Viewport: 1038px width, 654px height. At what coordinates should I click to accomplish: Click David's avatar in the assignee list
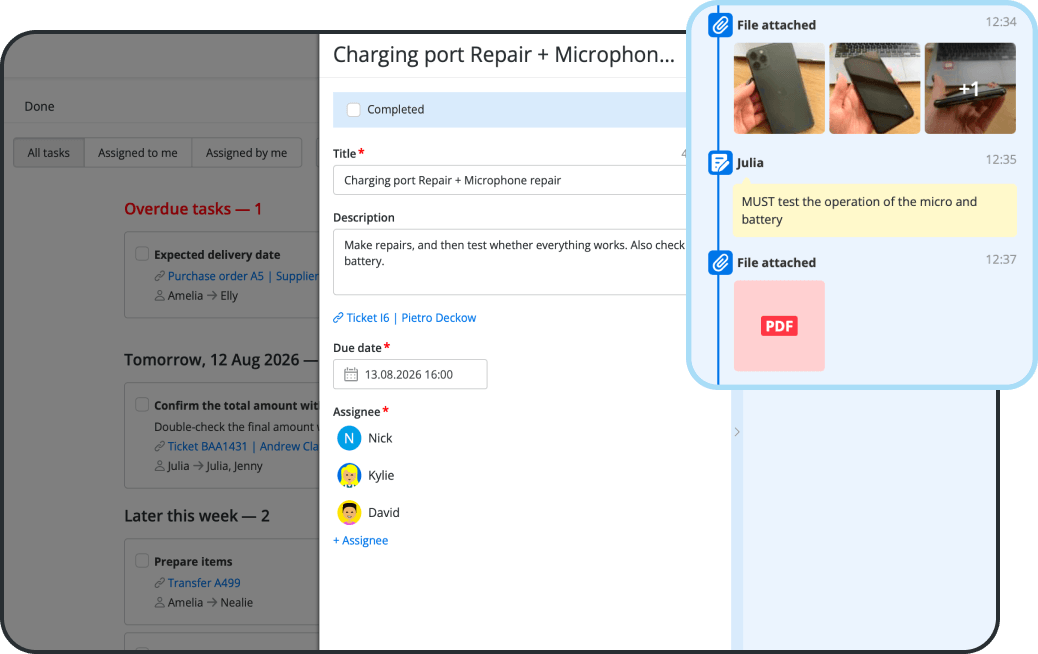(349, 512)
